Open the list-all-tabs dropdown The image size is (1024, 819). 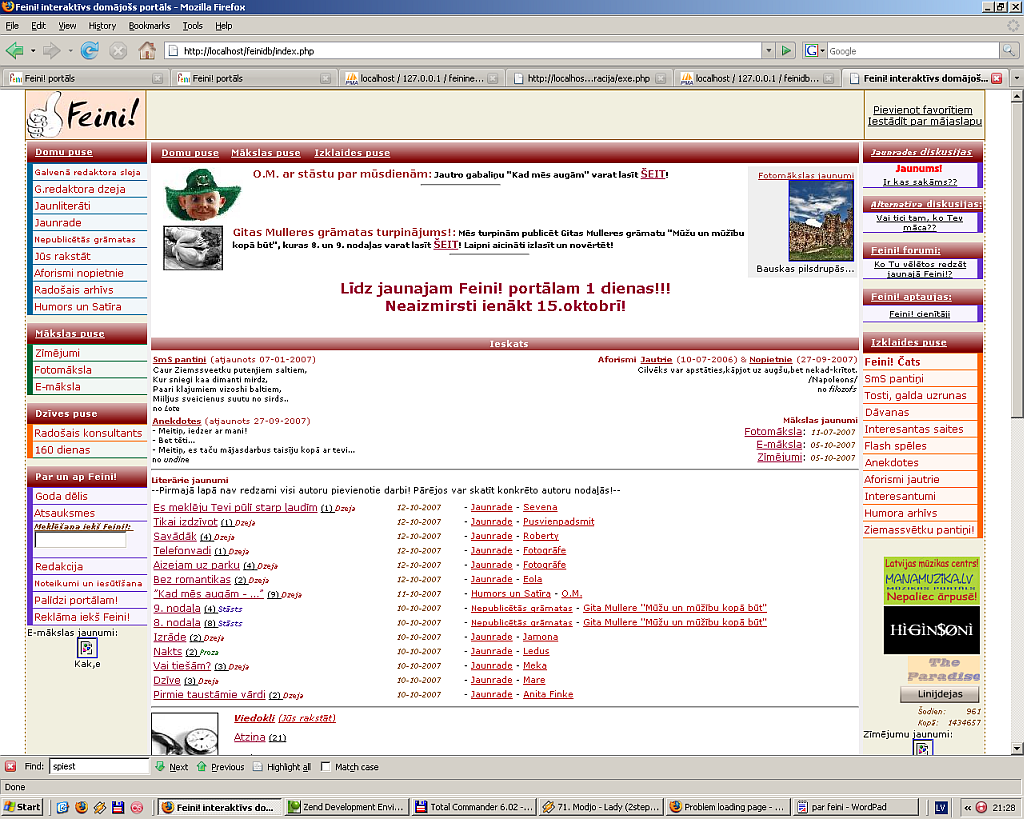pyautogui.click(x=1016, y=78)
